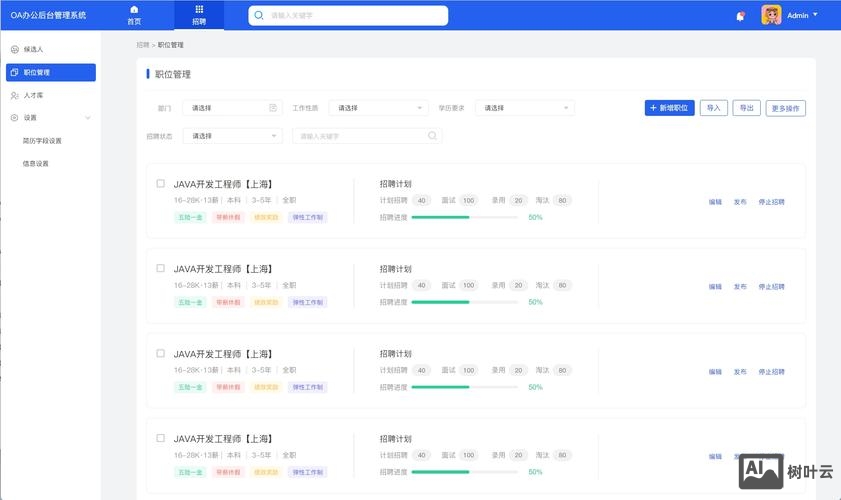Select the third JAVA开发工程师 job checkbox
Screen dimensions: 841x500
coord(161,353)
